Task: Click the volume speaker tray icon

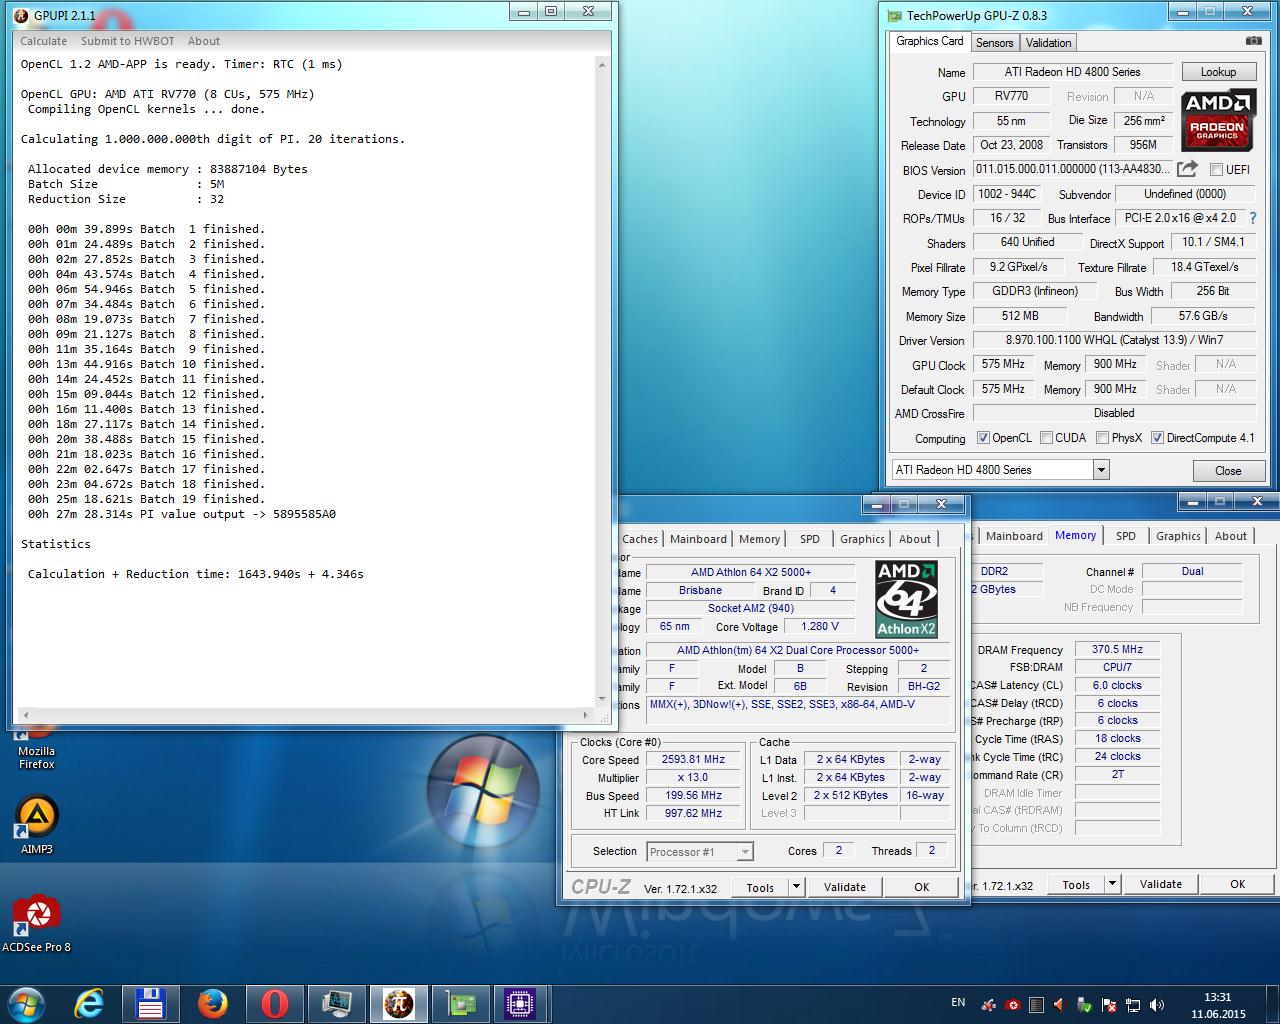Action: click(x=1157, y=1004)
